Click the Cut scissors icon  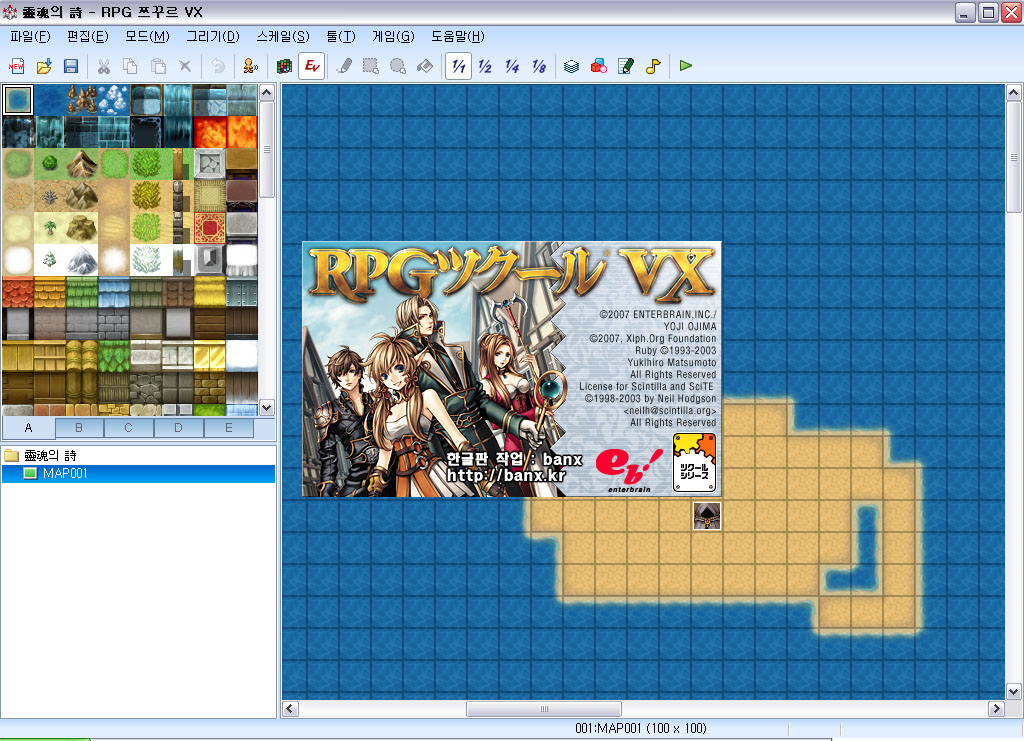(x=103, y=66)
